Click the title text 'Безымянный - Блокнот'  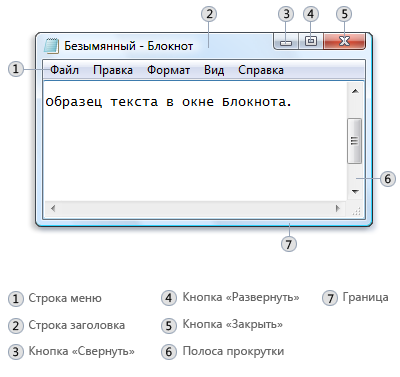pyautogui.click(x=128, y=46)
